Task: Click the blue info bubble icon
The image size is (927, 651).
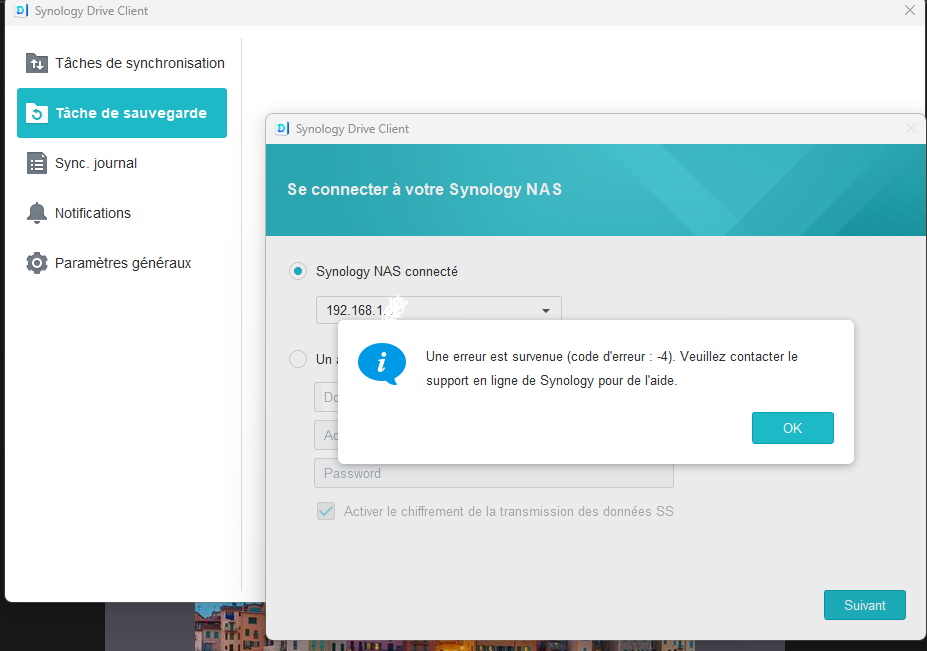Action: (382, 364)
